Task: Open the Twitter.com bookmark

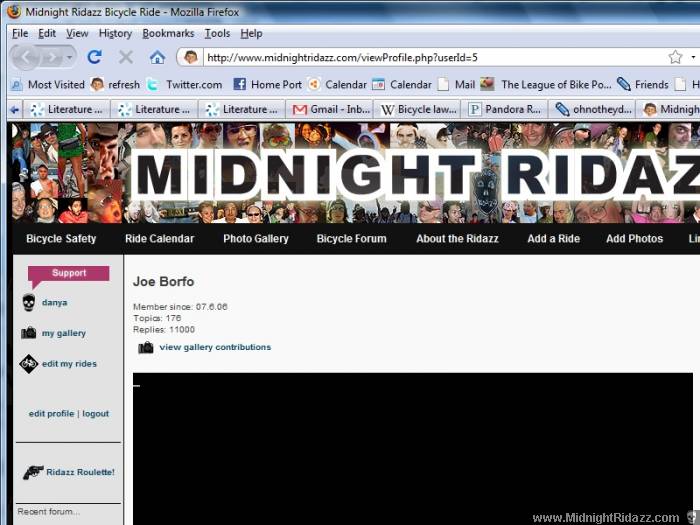Action: (184, 84)
